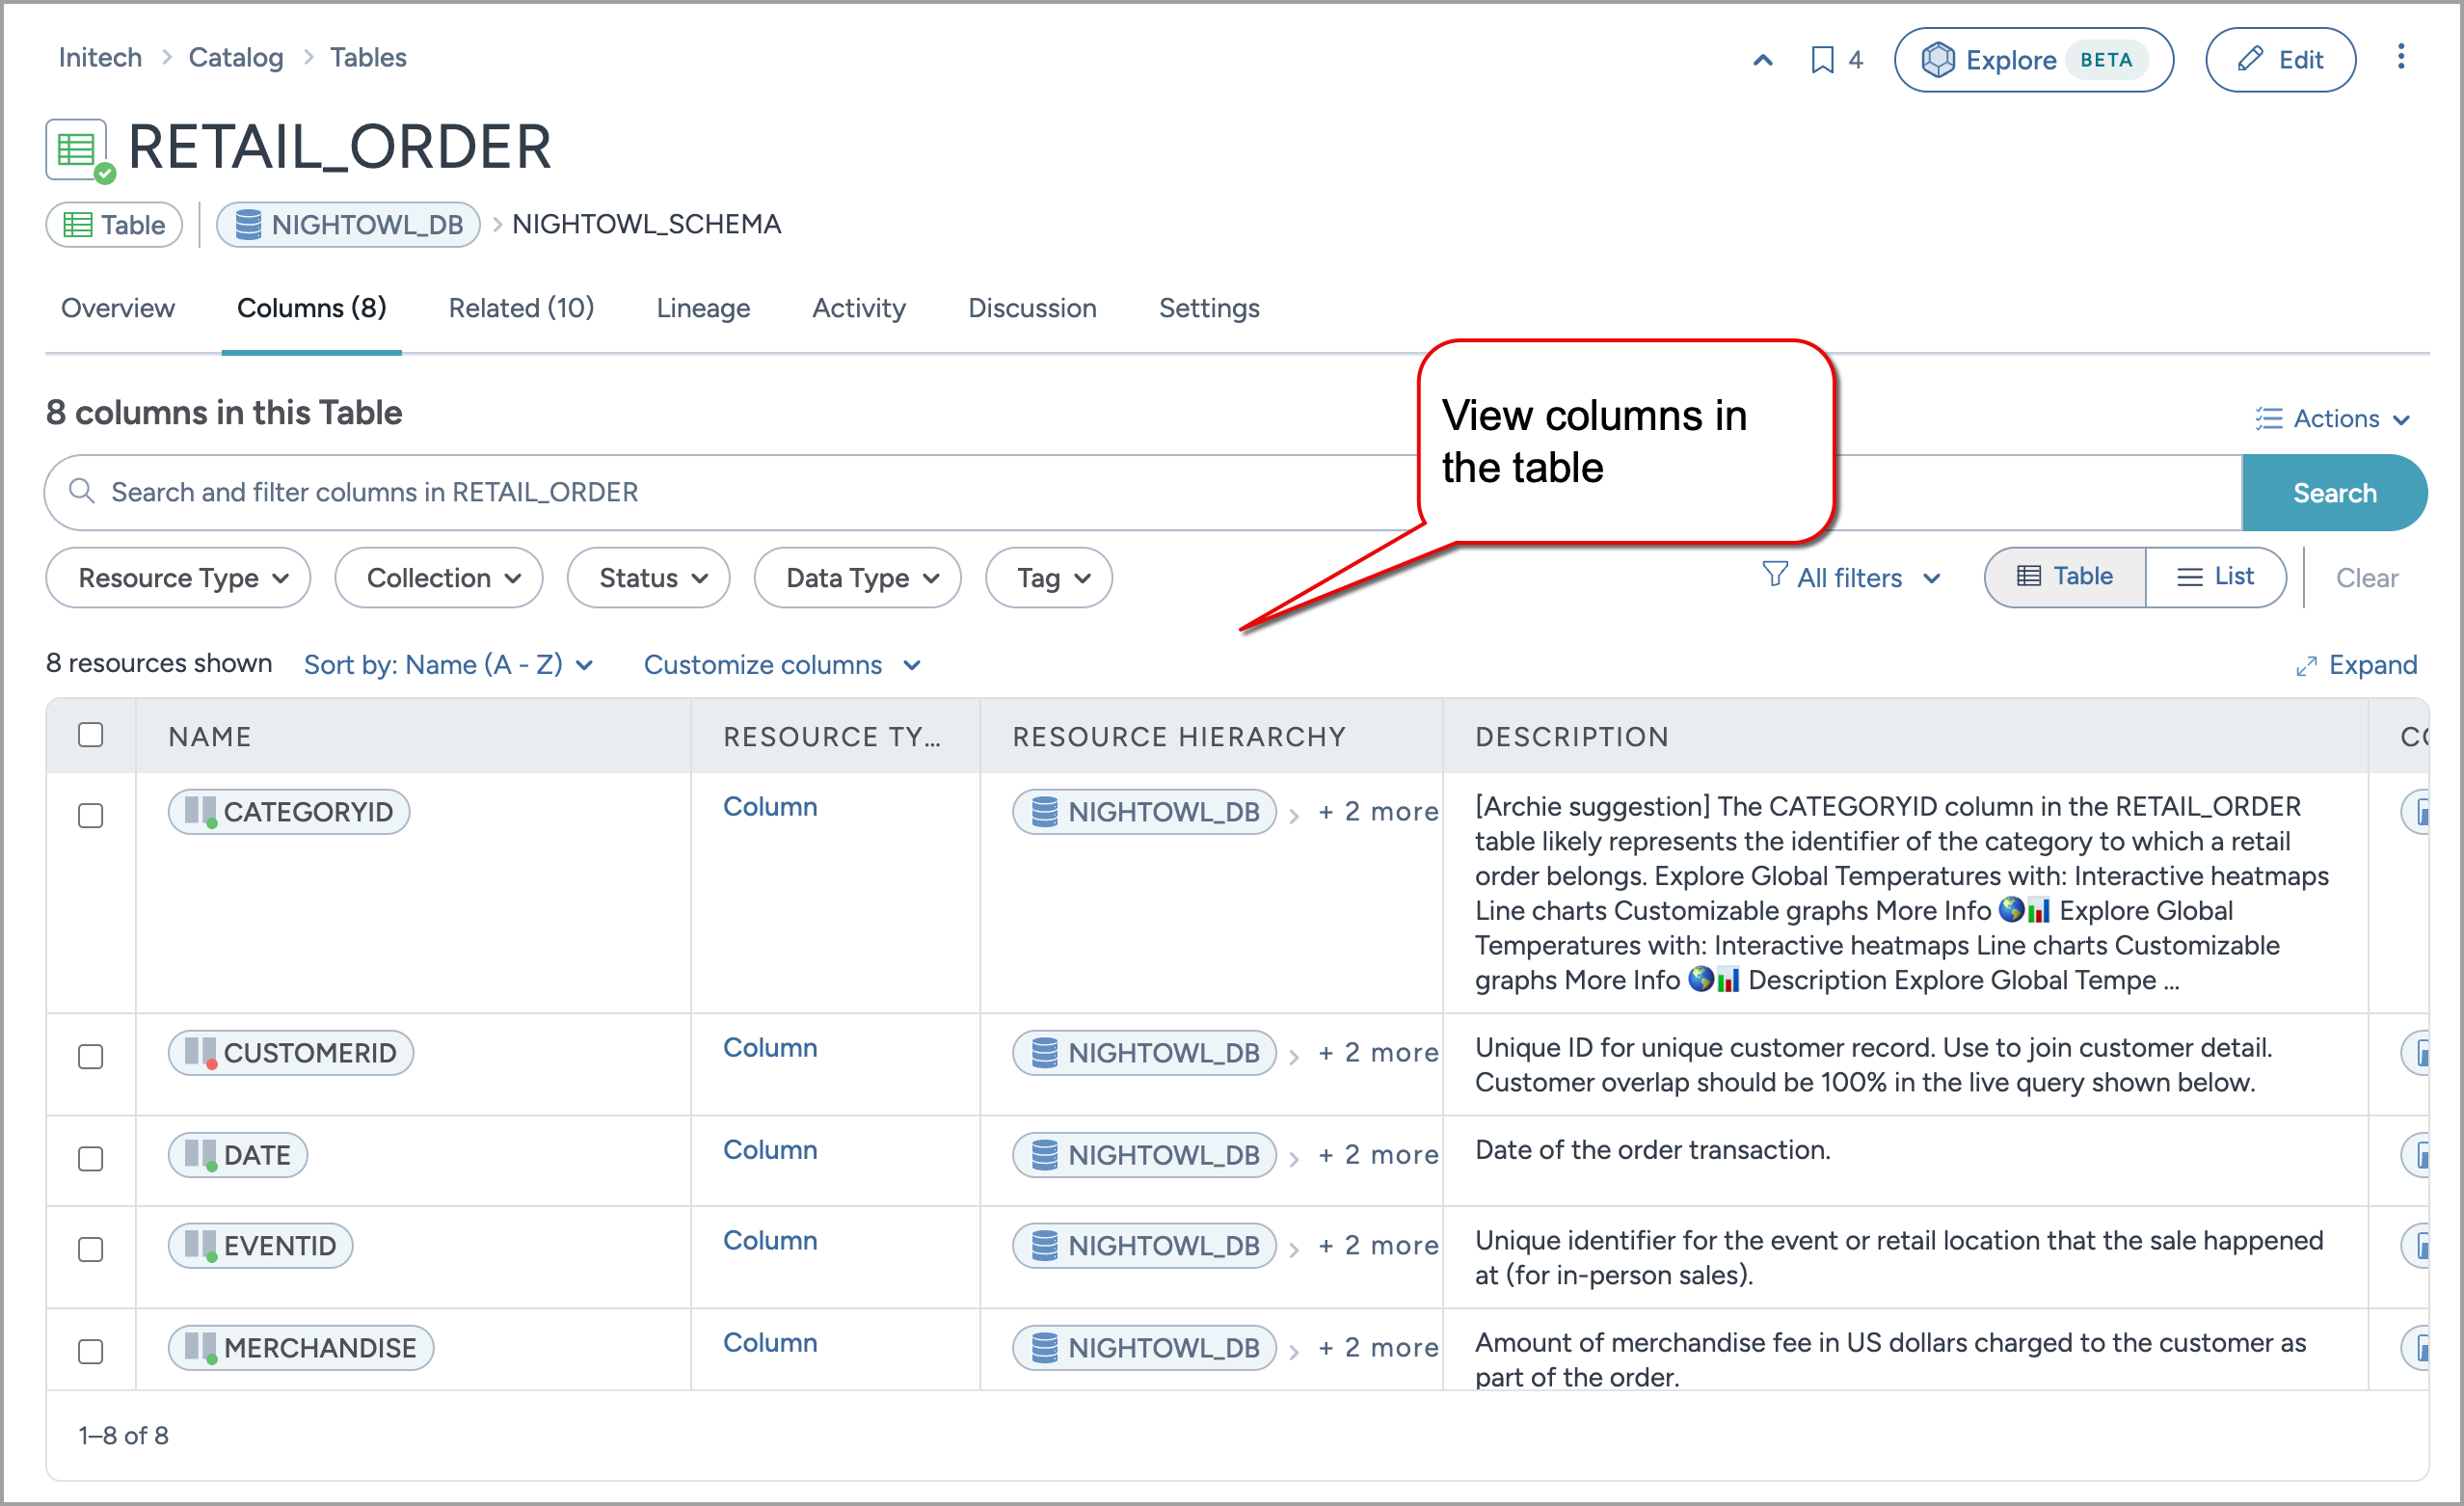Image resolution: width=2464 pixels, height=1506 pixels.
Task: Switch to List view toggle
Action: [x=2215, y=577]
